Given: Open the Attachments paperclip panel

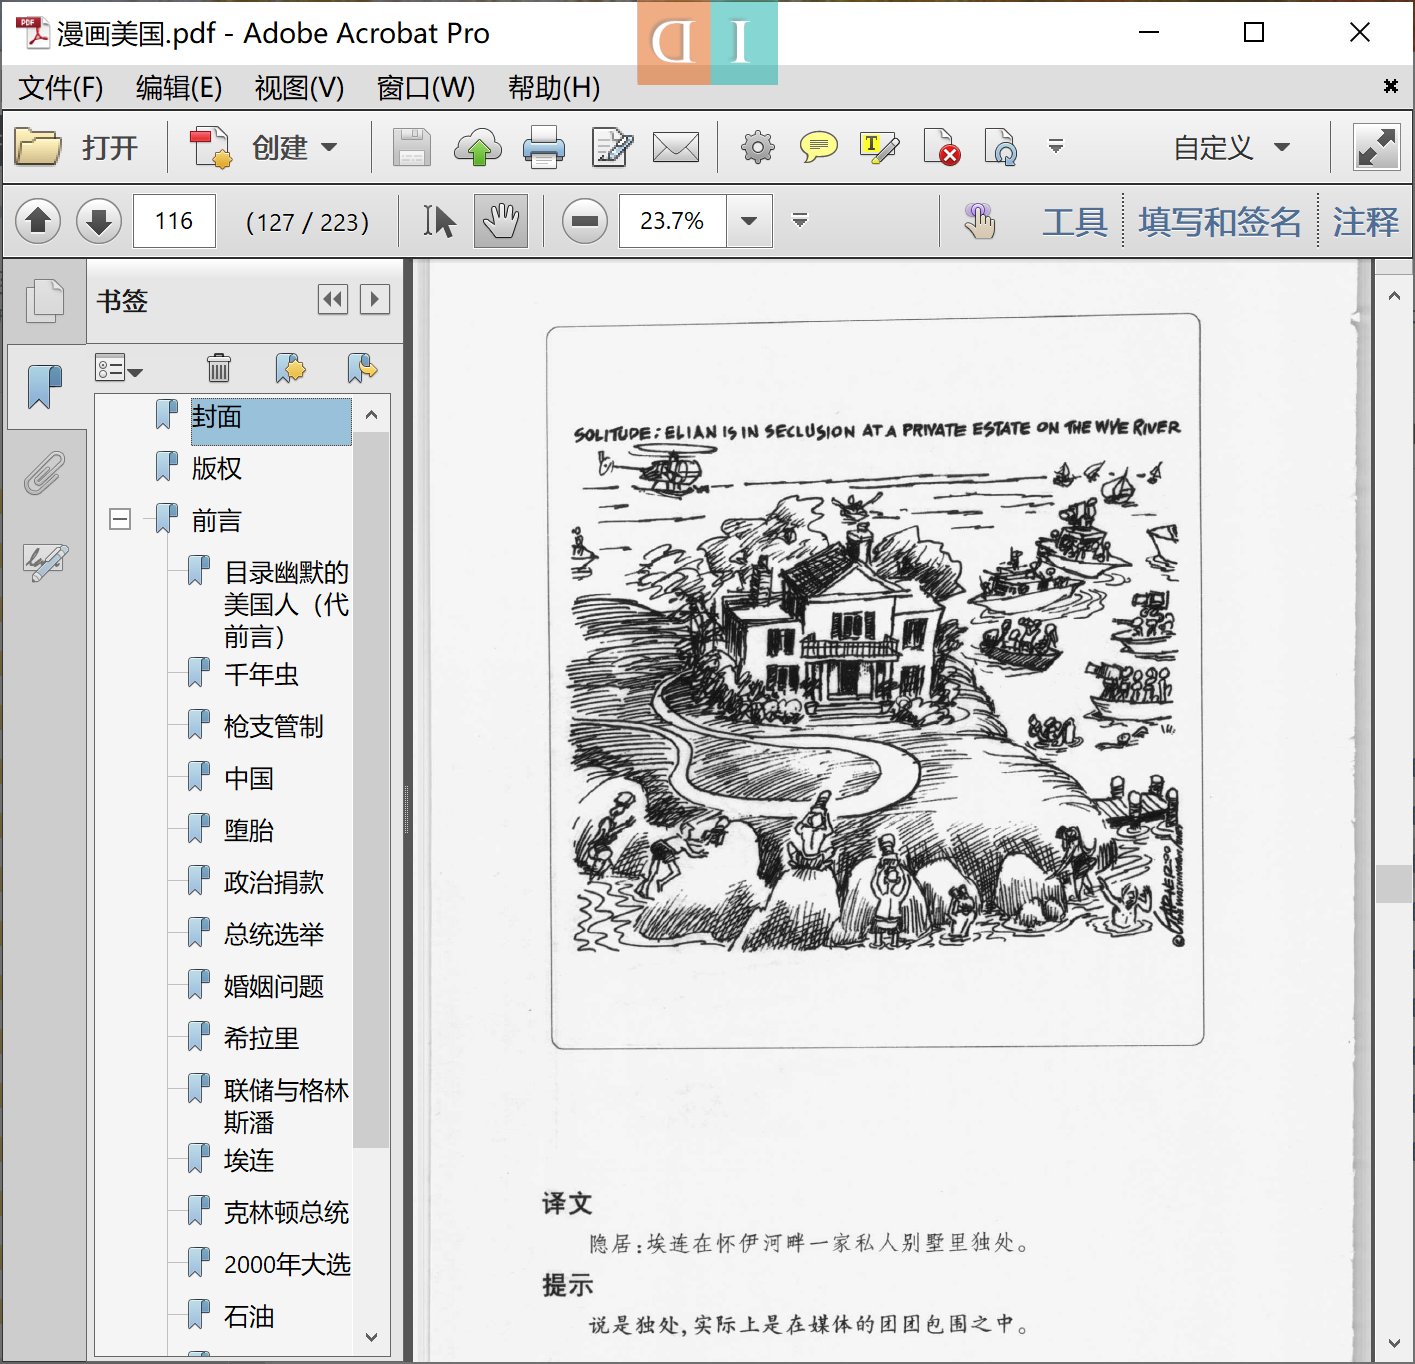Looking at the screenshot, I should coord(44,473).
